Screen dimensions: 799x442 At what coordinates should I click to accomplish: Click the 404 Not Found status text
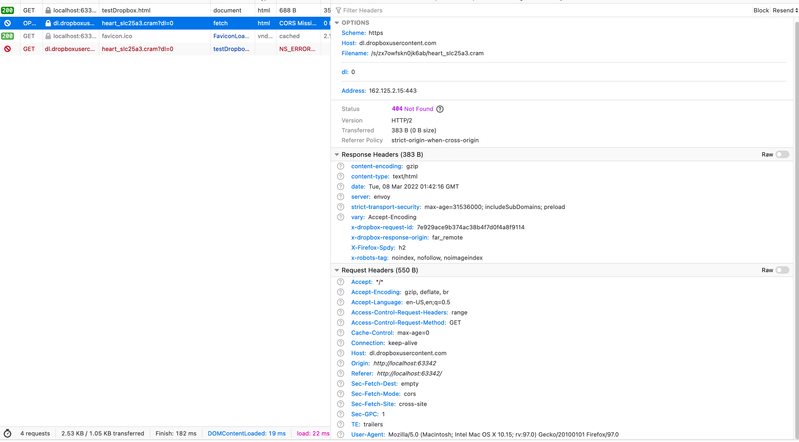tap(412, 109)
